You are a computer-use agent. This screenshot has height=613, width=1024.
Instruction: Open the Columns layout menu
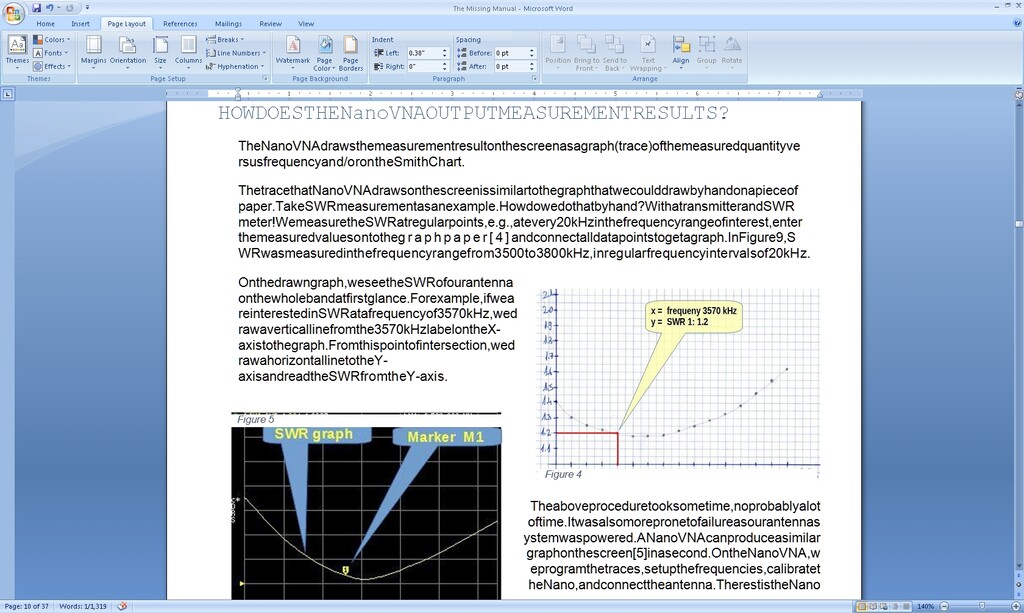188,52
